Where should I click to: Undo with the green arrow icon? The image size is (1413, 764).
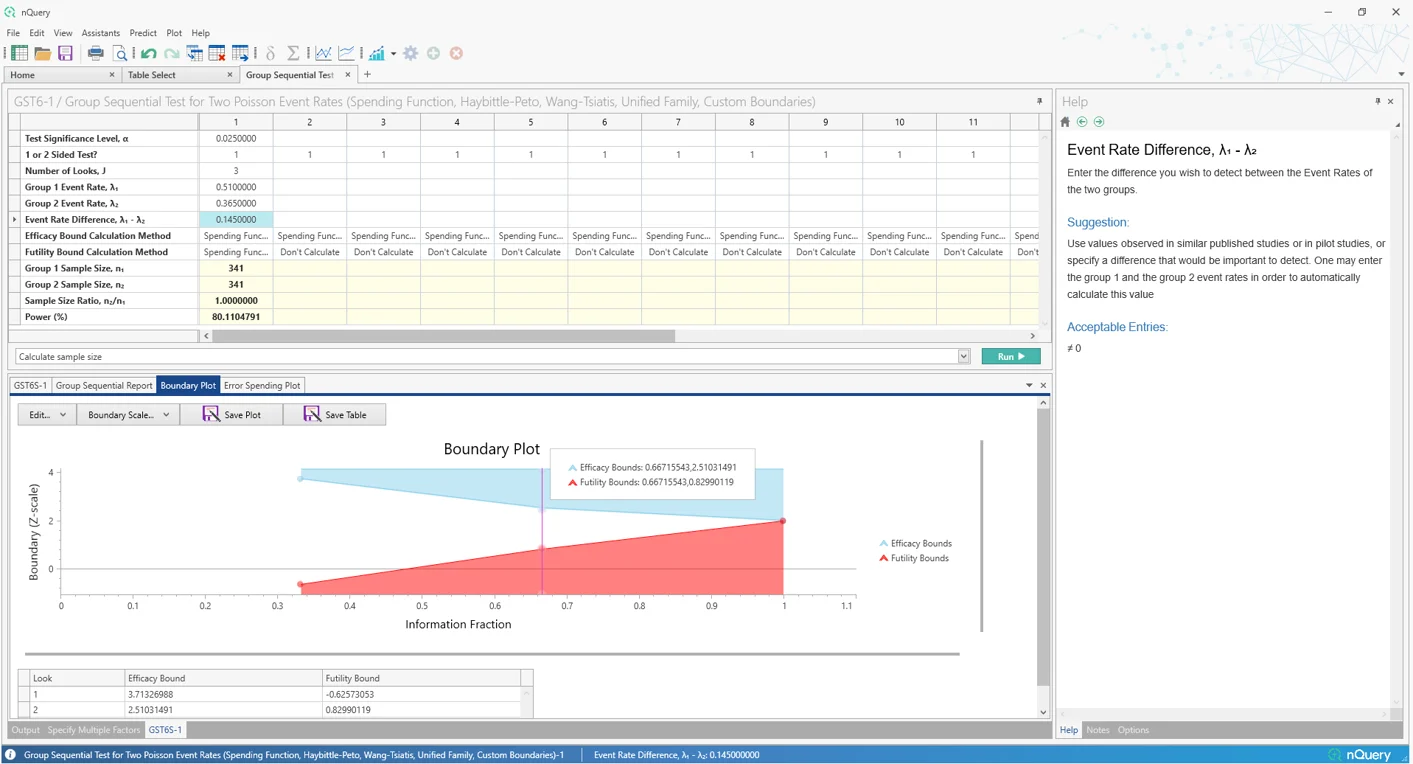pyautogui.click(x=148, y=53)
